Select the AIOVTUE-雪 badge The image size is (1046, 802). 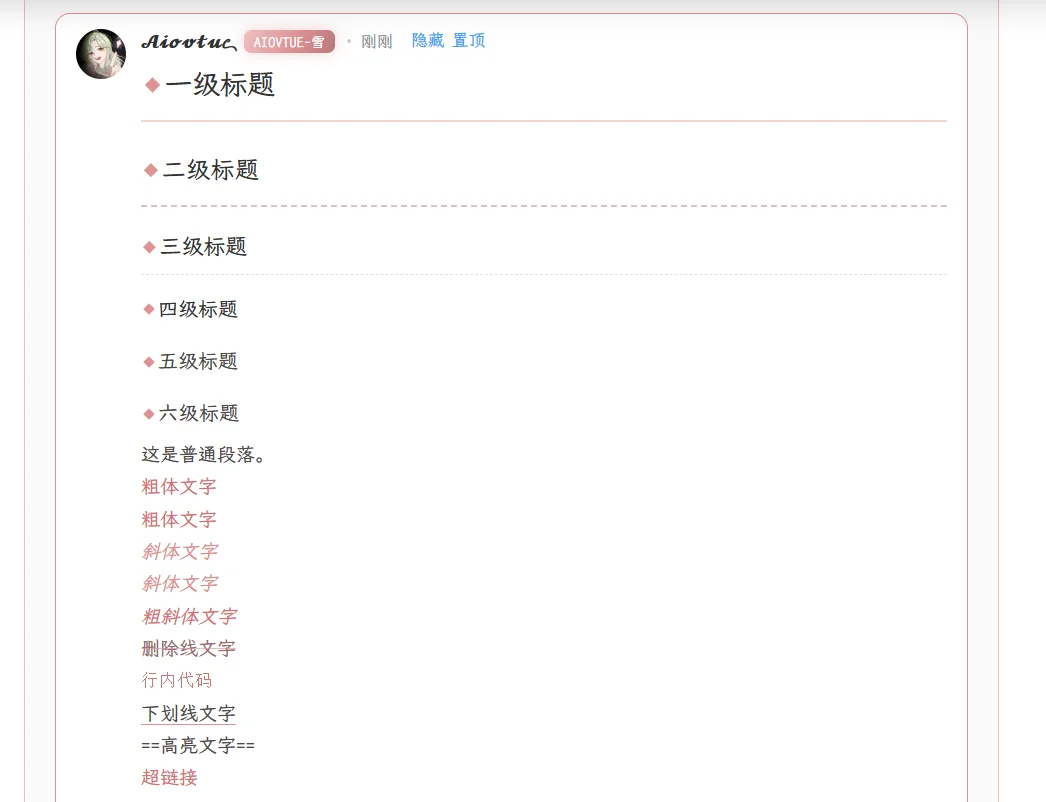click(x=289, y=41)
